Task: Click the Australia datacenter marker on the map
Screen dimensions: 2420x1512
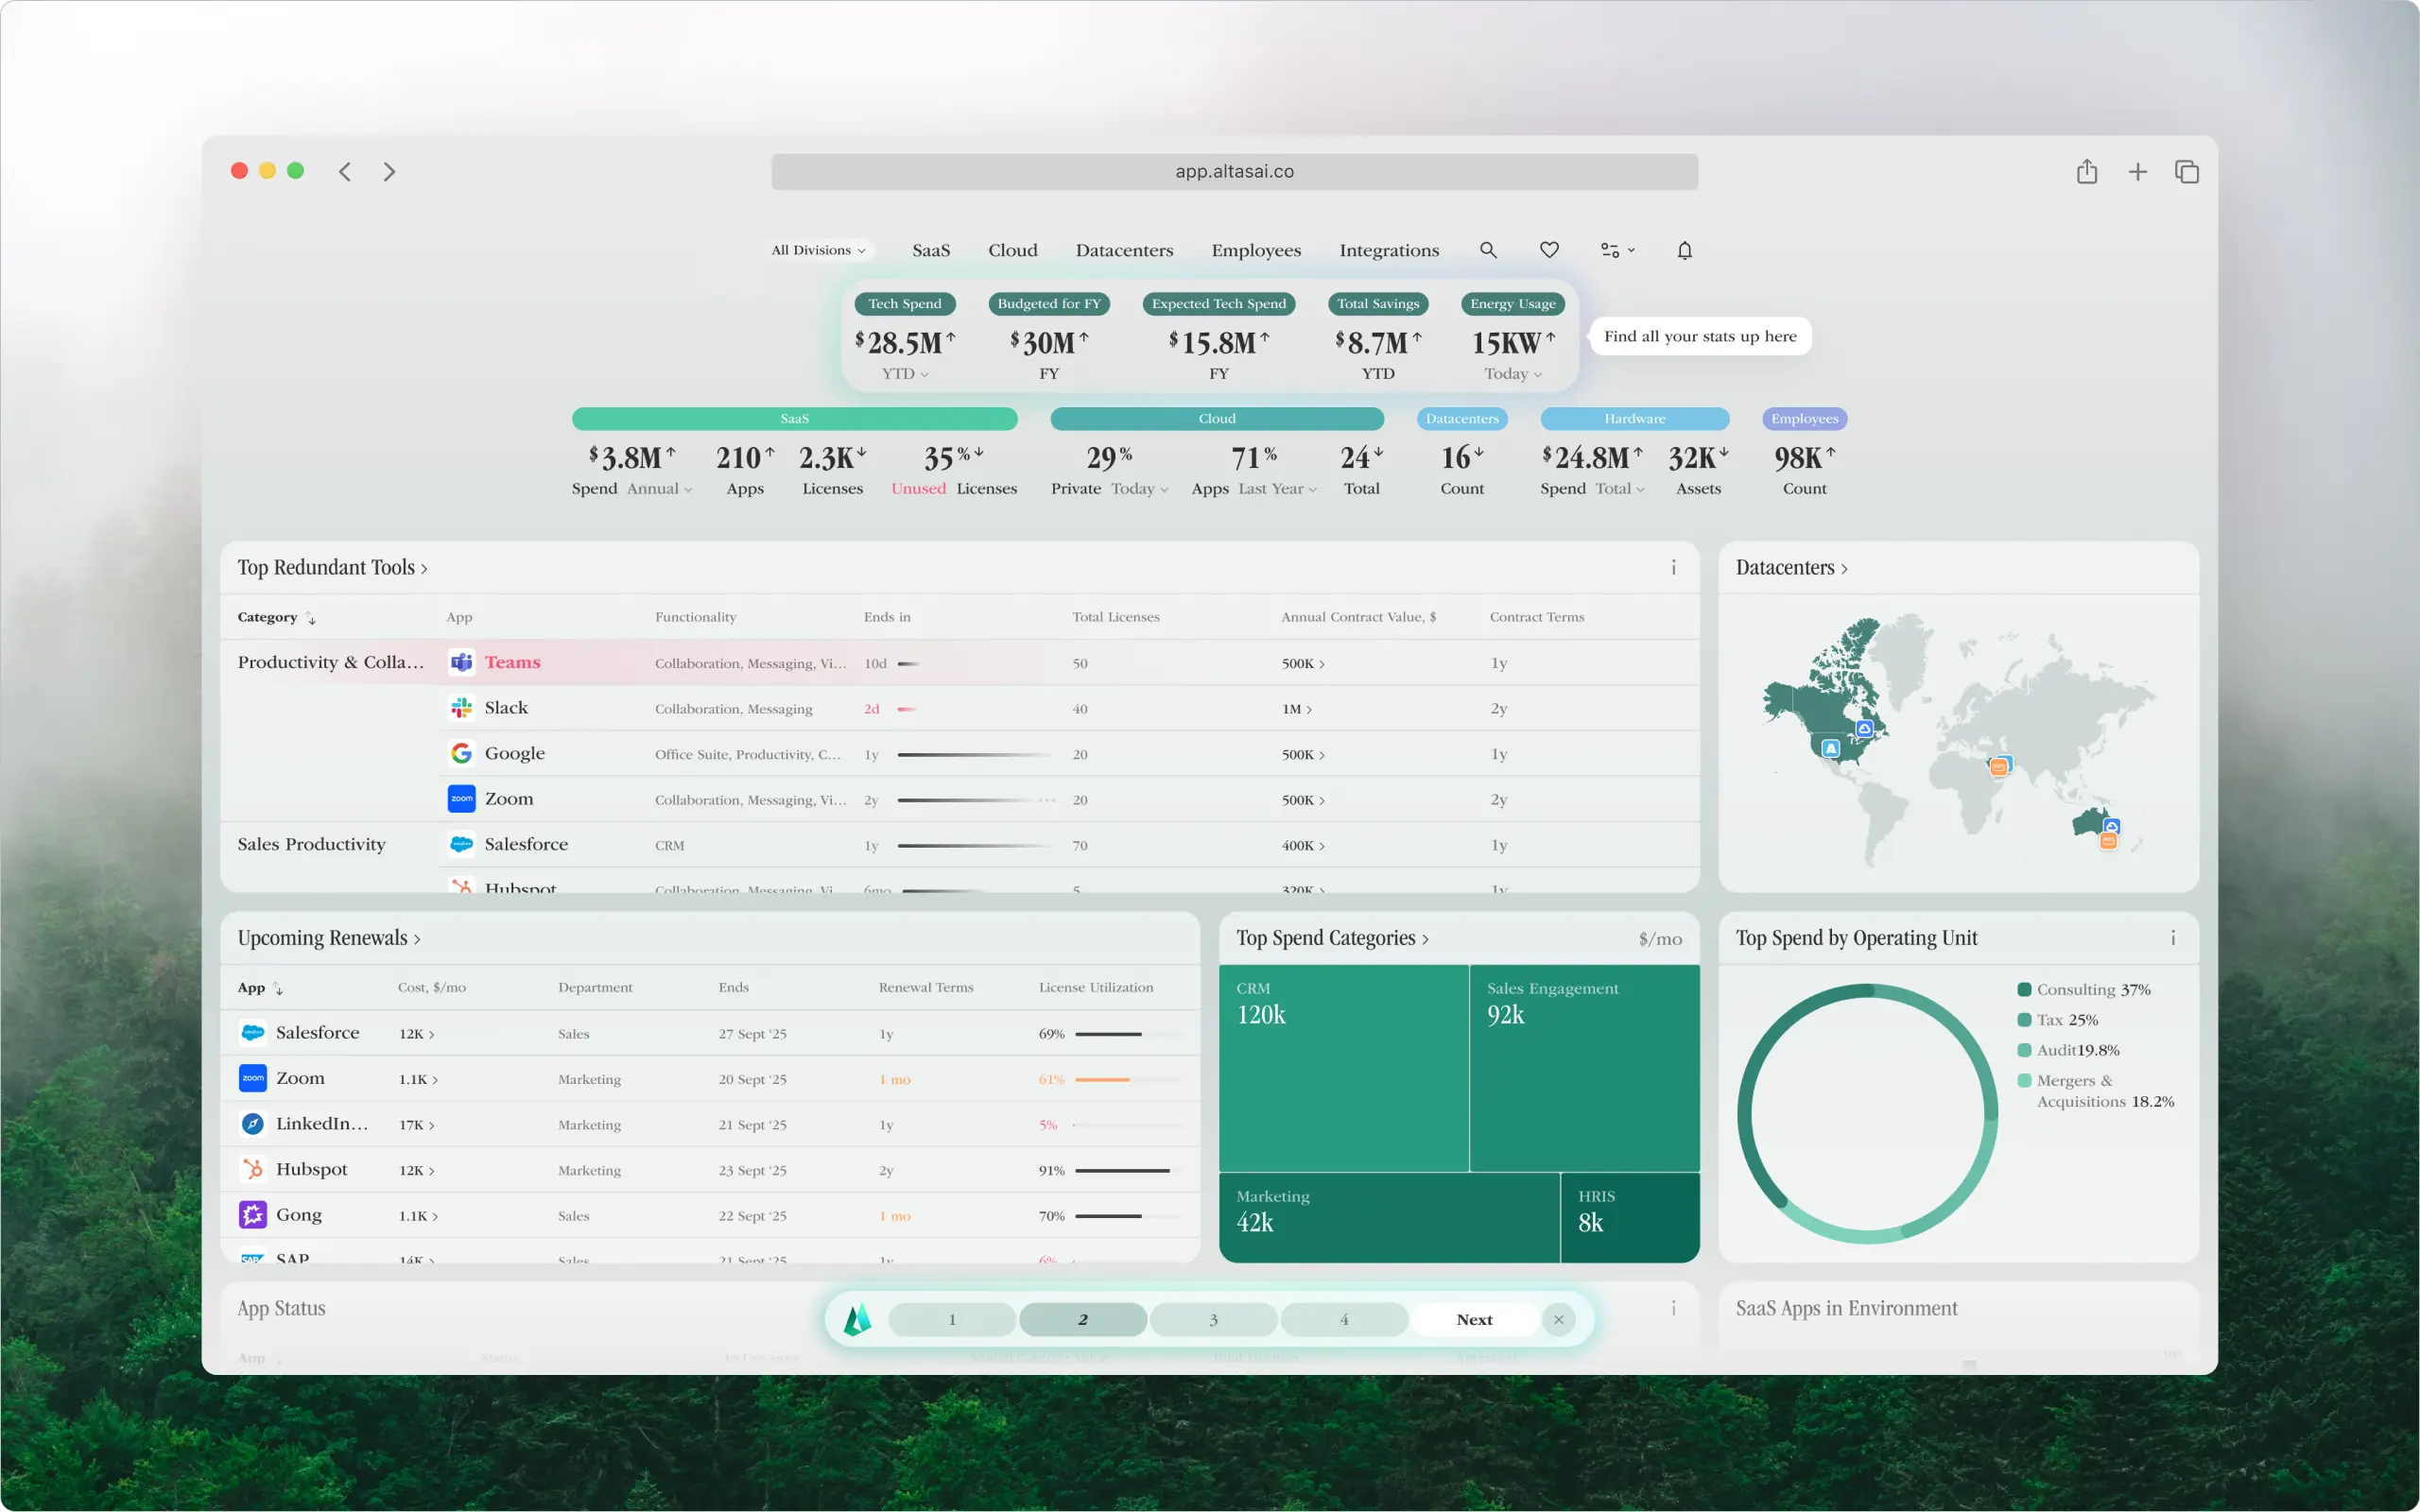Action: coord(2110,827)
